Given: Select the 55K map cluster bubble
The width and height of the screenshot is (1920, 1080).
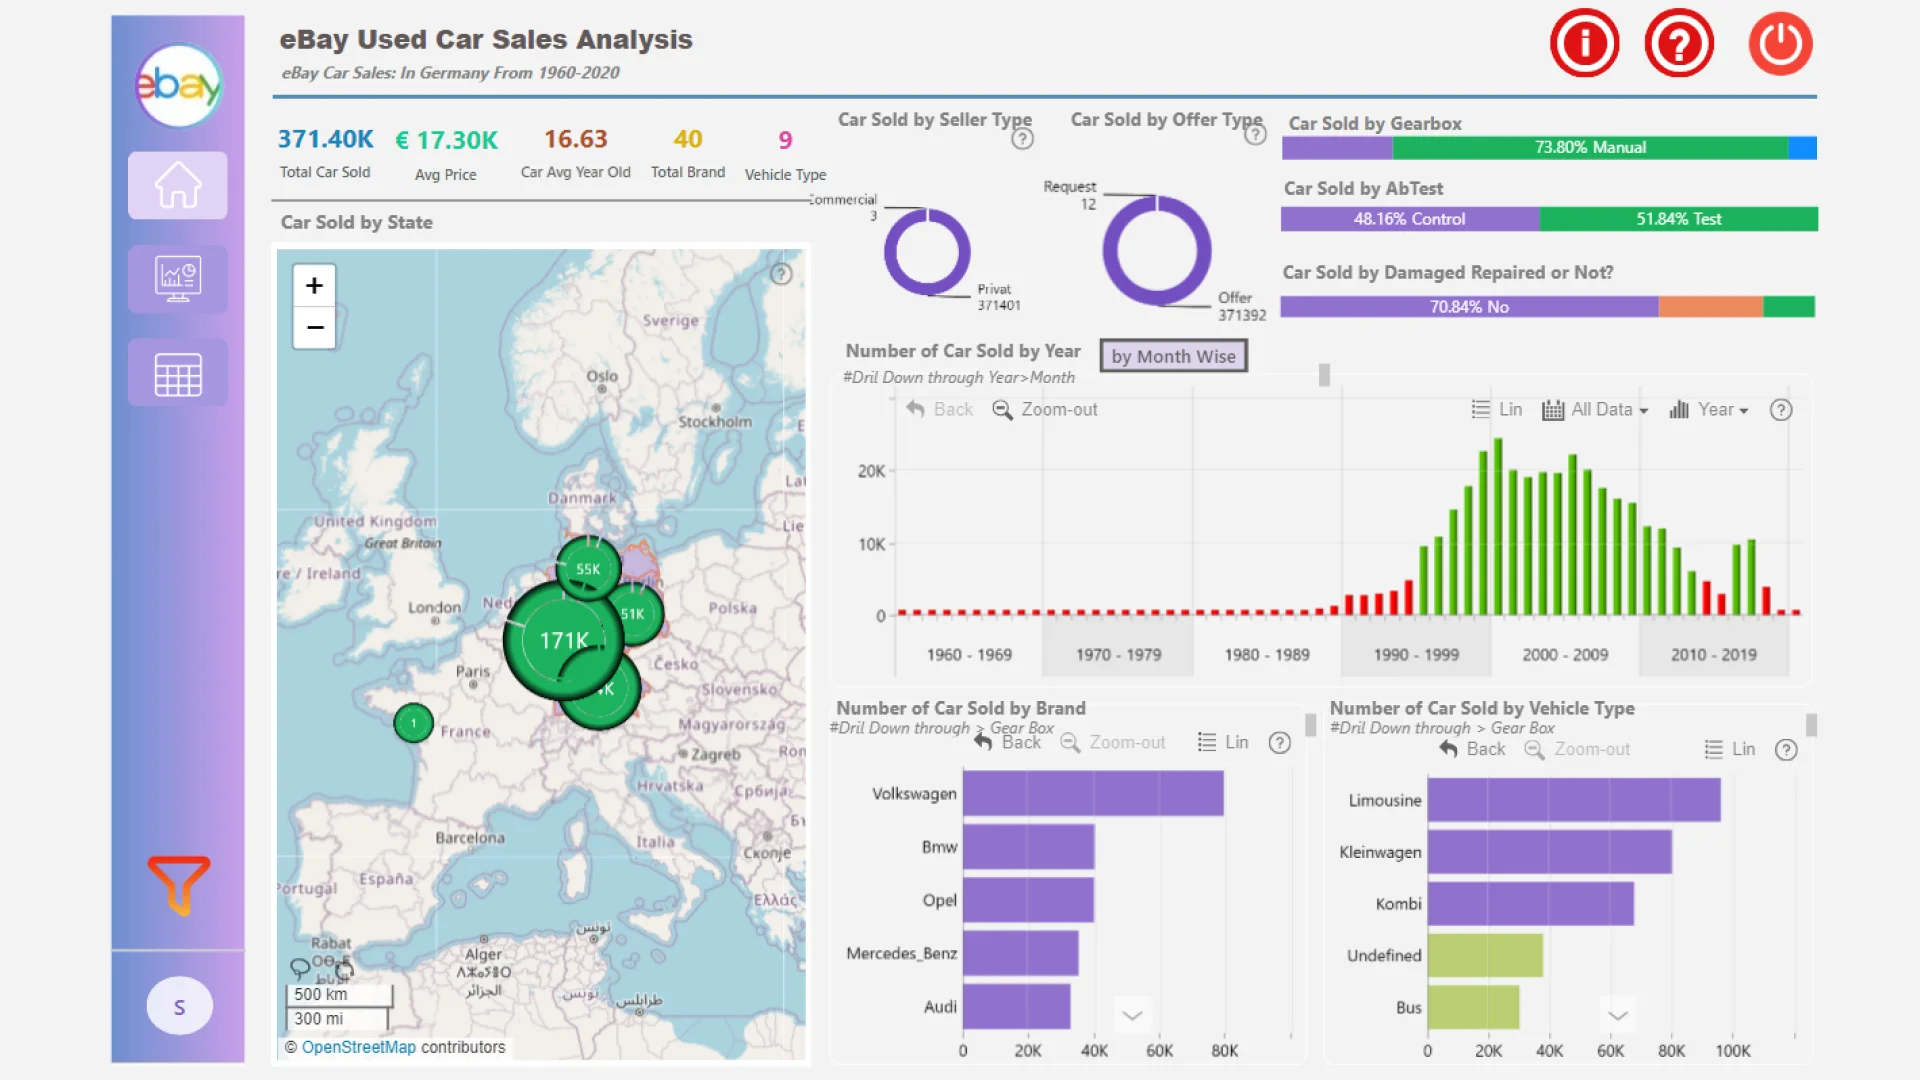Looking at the screenshot, I should 588,568.
